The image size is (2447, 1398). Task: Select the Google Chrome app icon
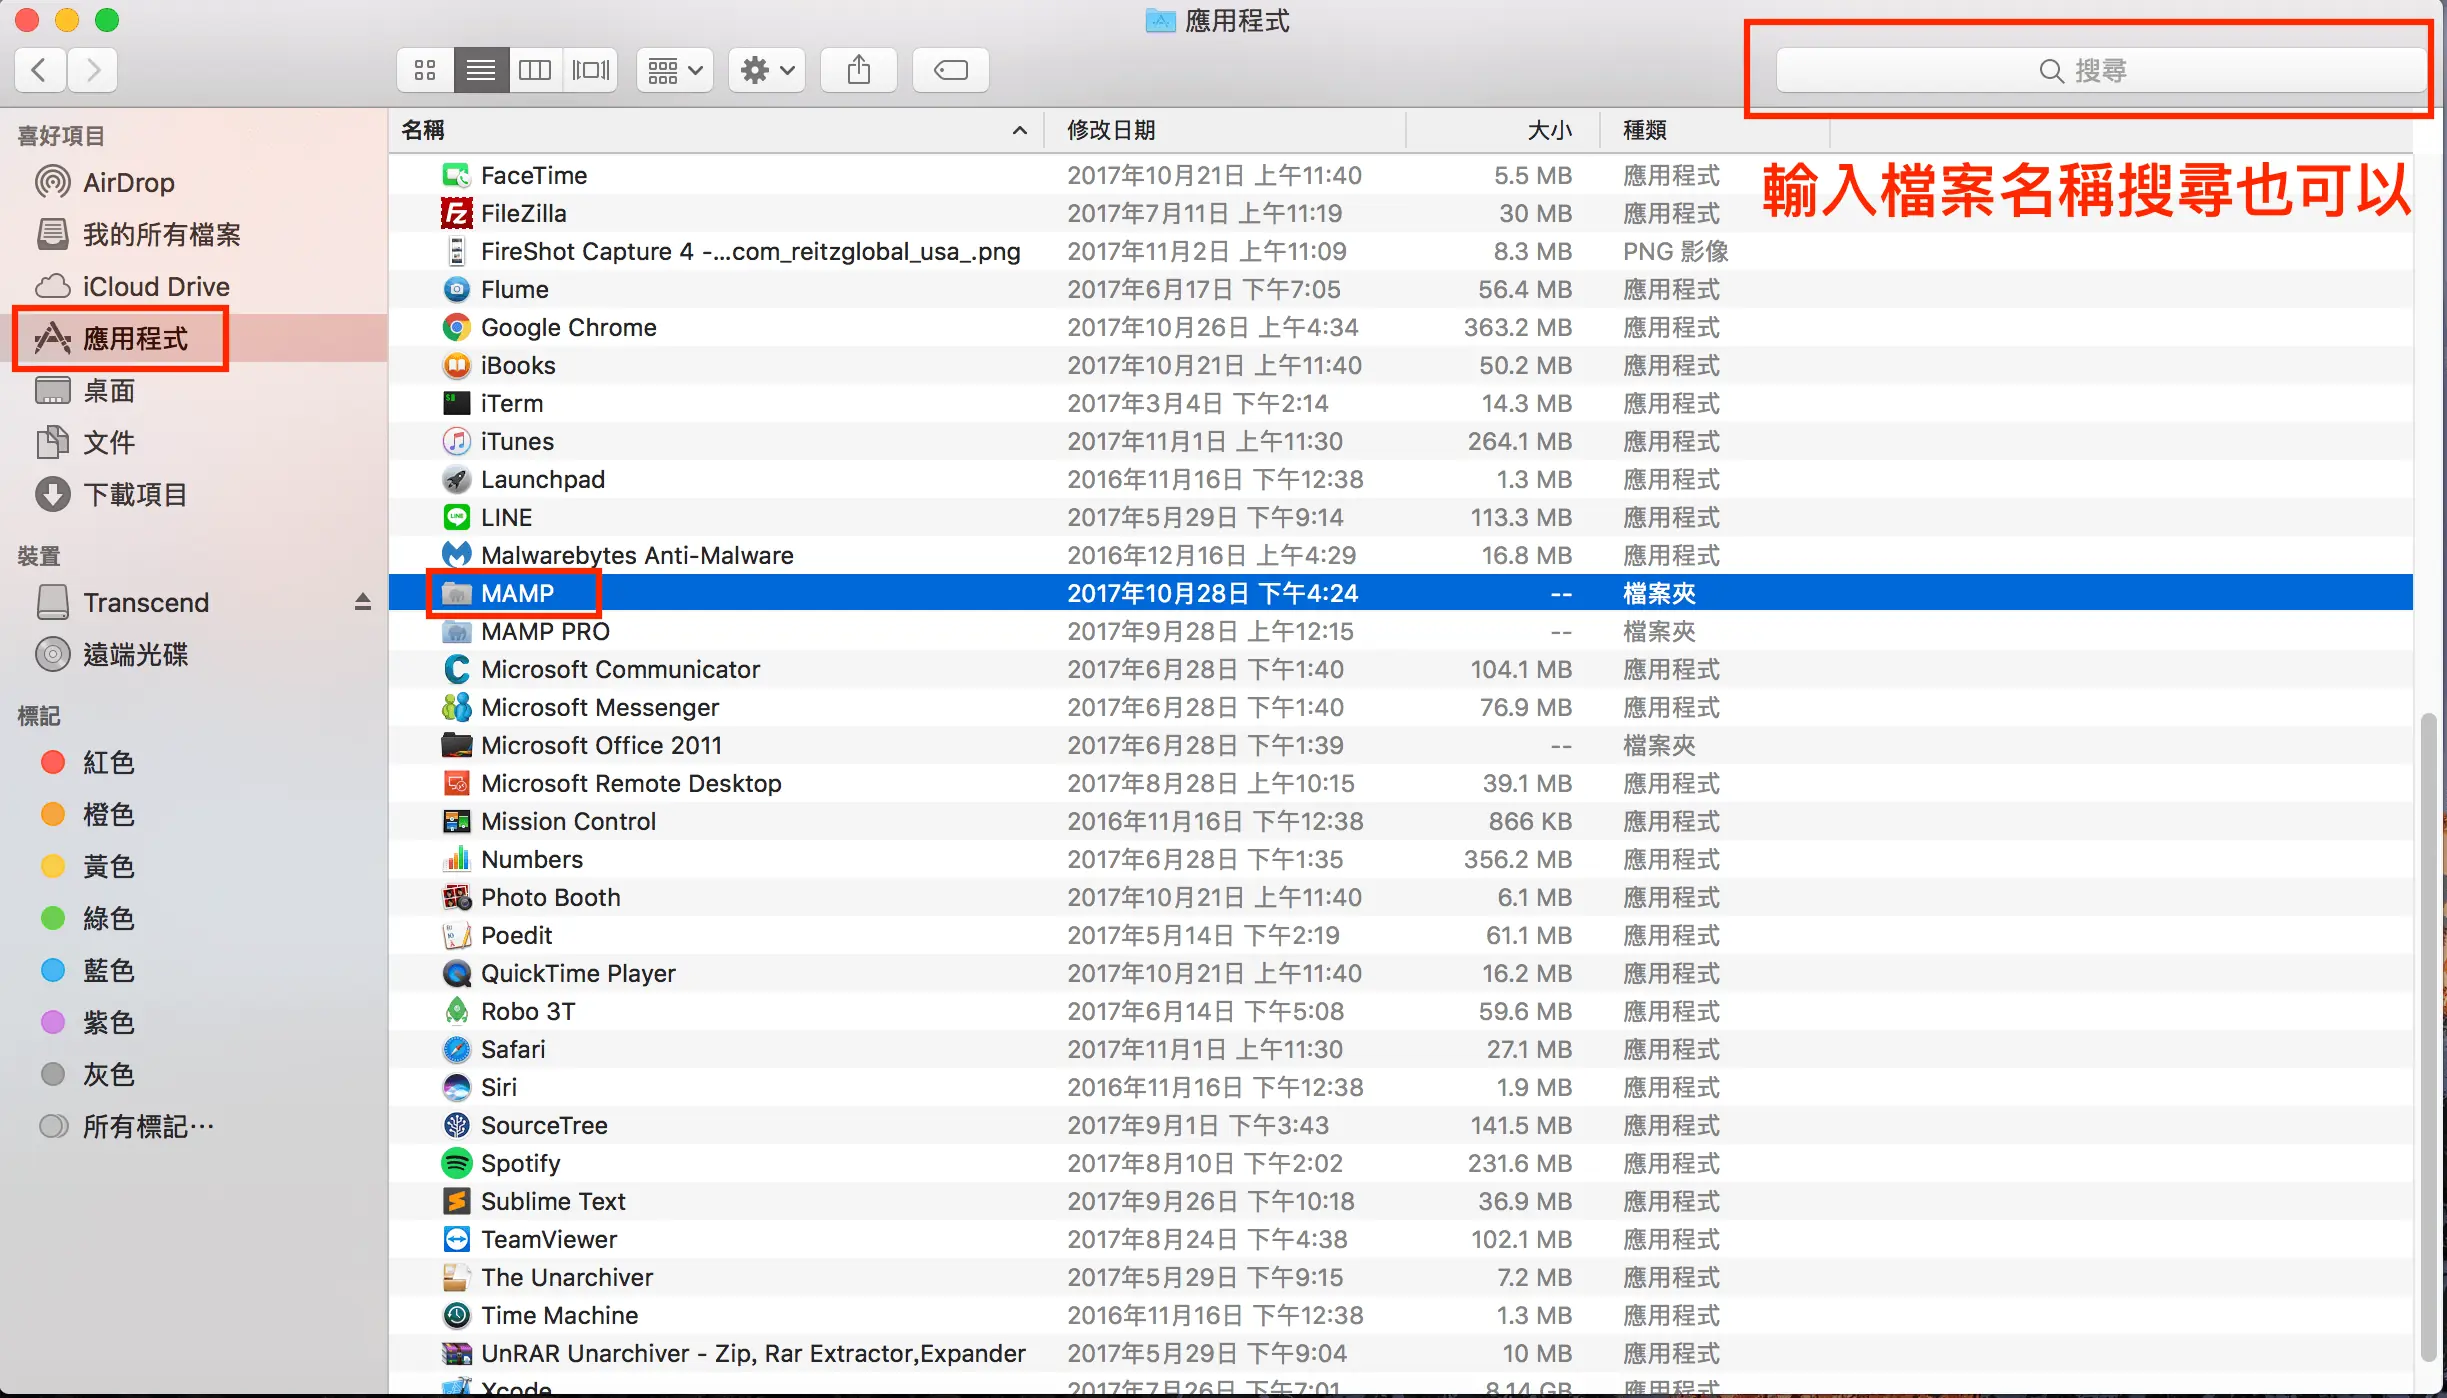click(456, 327)
